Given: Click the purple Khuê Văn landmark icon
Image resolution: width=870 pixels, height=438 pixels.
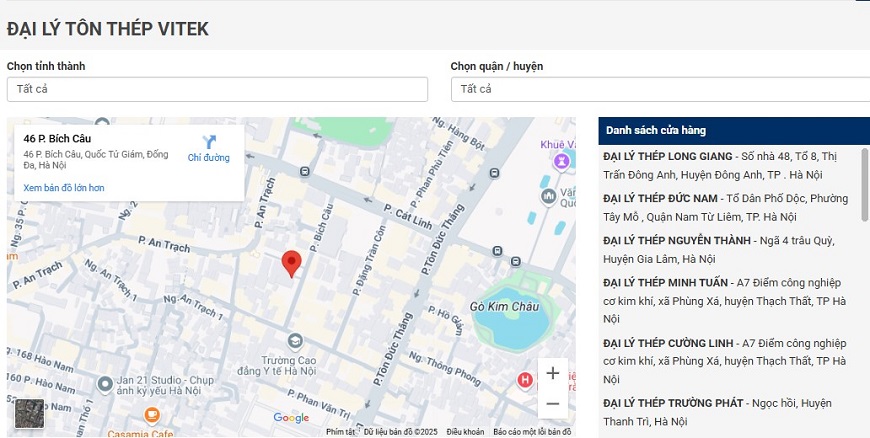Looking at the screenshot, I should (x=562, y=162).
